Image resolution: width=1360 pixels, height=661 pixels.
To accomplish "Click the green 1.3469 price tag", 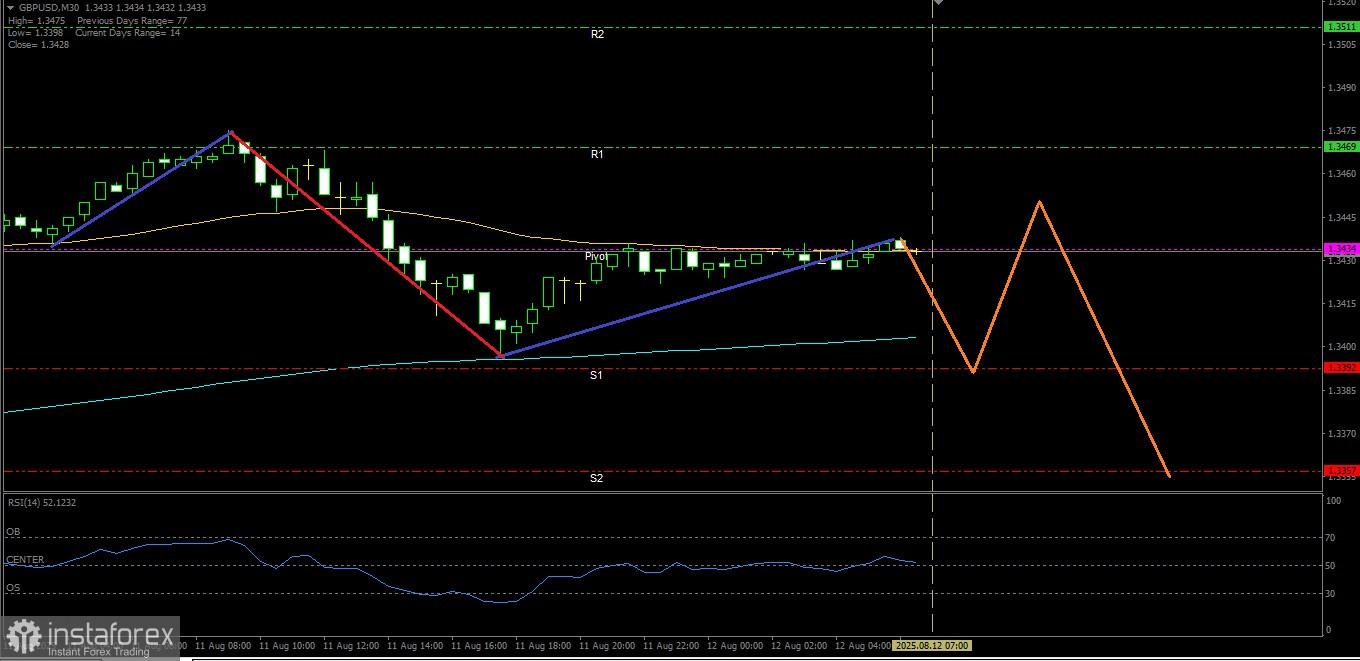I will 1341,147.
